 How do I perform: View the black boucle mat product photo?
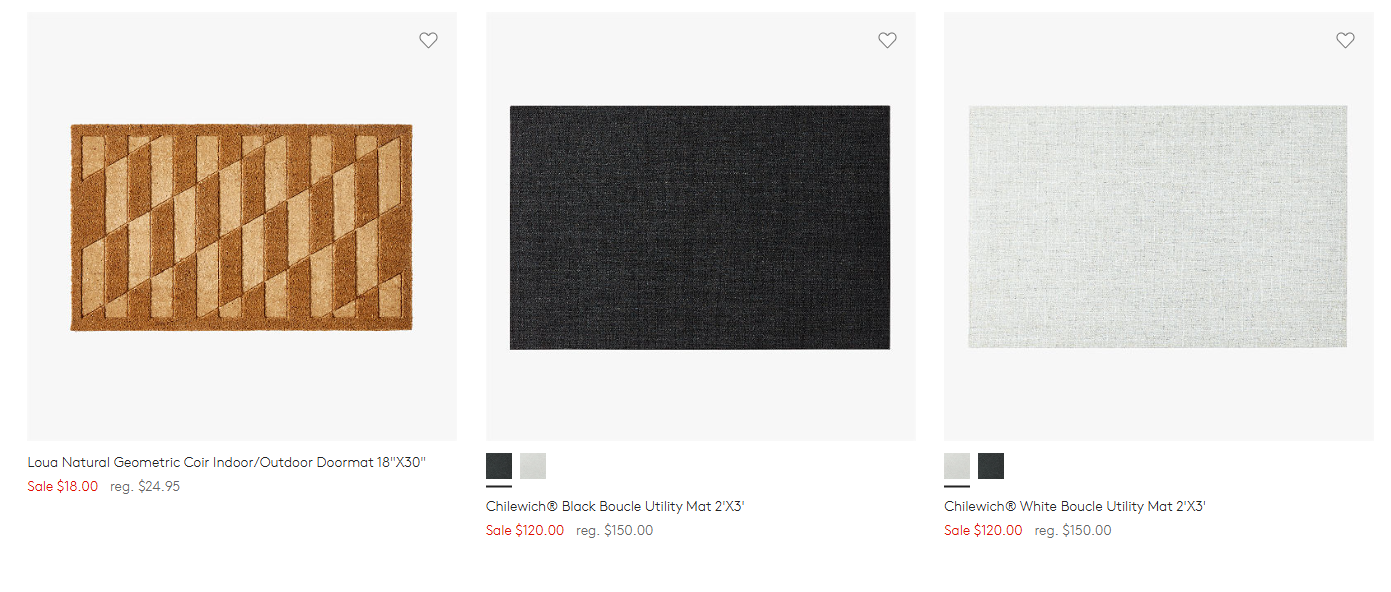[x=699, y=225]
